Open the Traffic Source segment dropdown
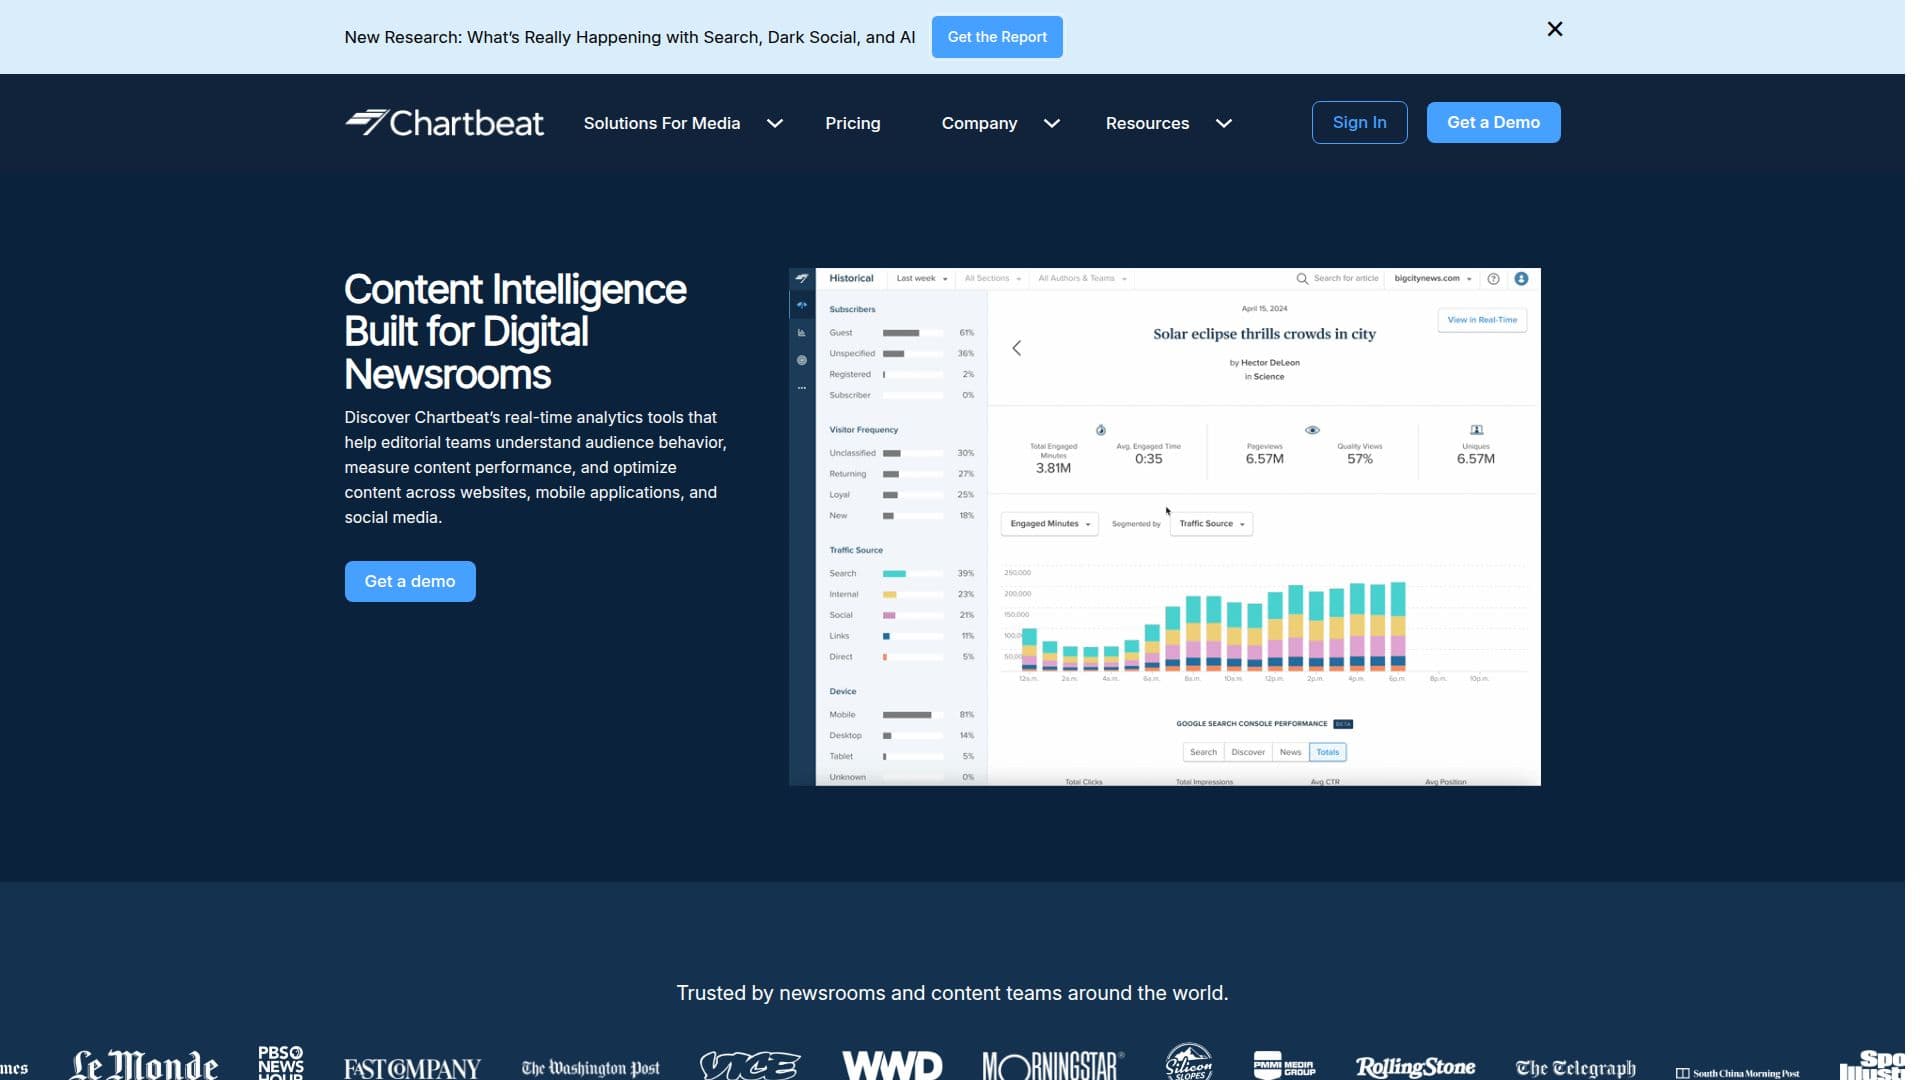1920x1080 pixels. [1211, 524]
